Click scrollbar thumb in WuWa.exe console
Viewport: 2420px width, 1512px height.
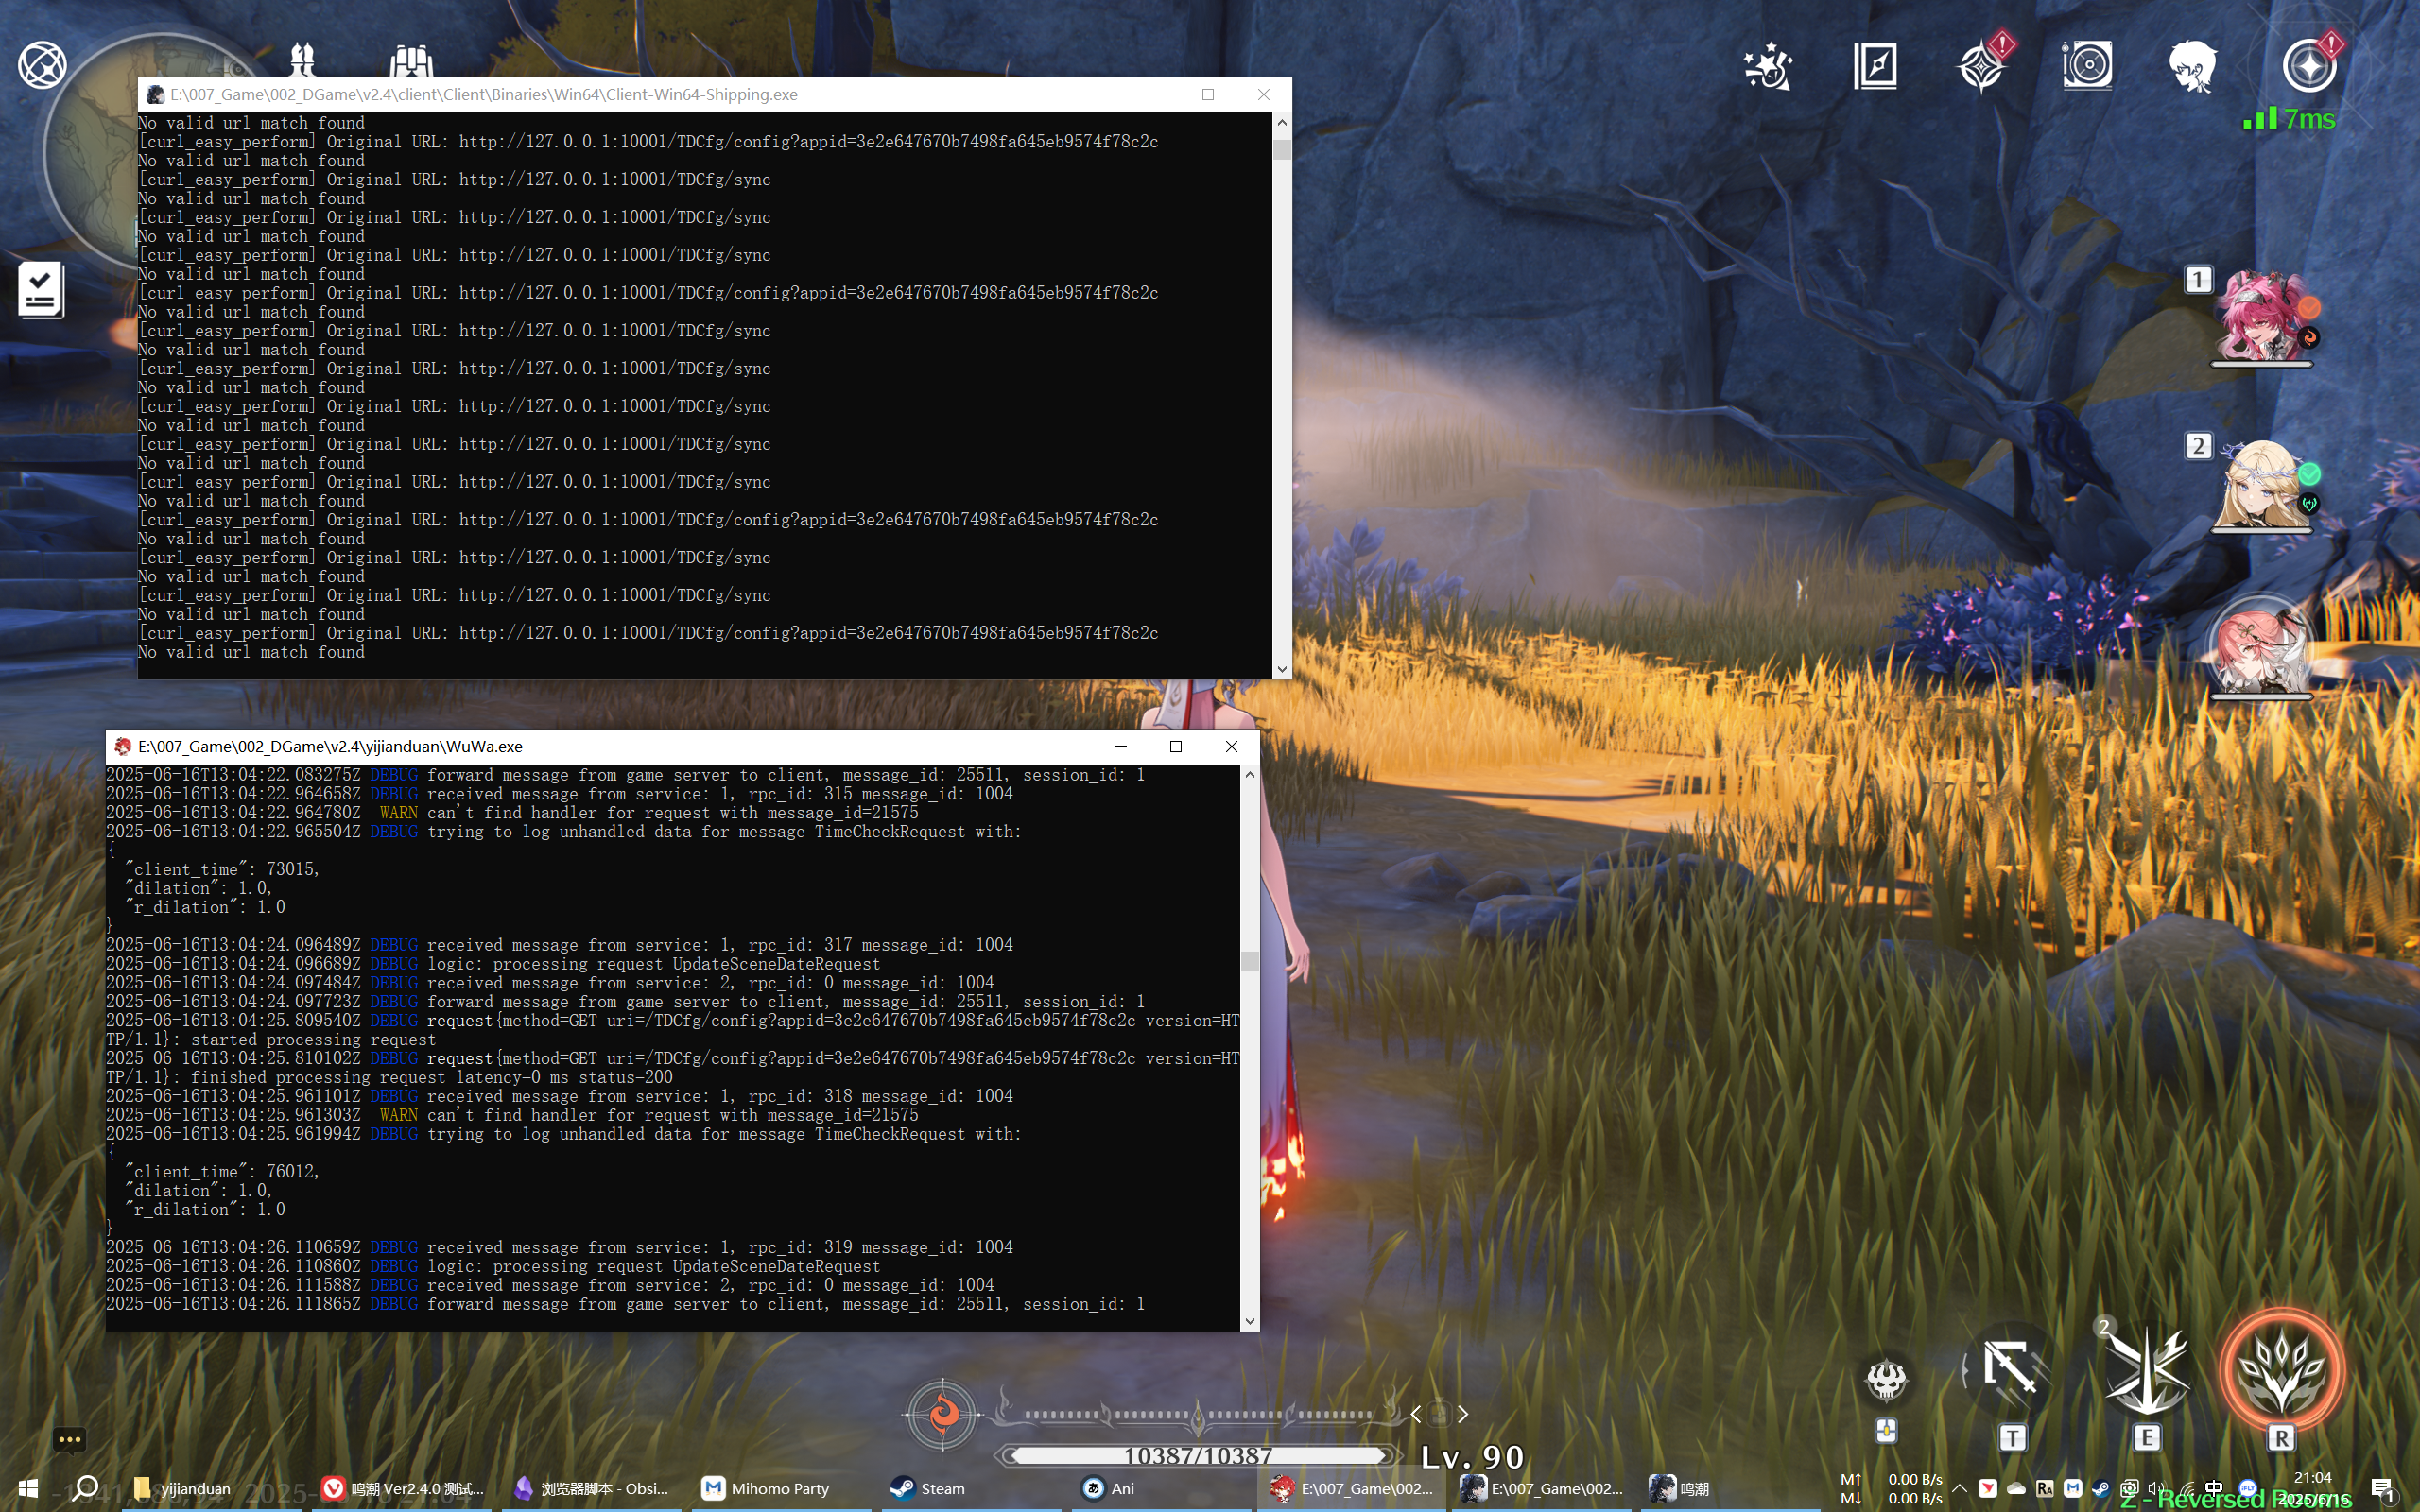(x=1250, y=961)
